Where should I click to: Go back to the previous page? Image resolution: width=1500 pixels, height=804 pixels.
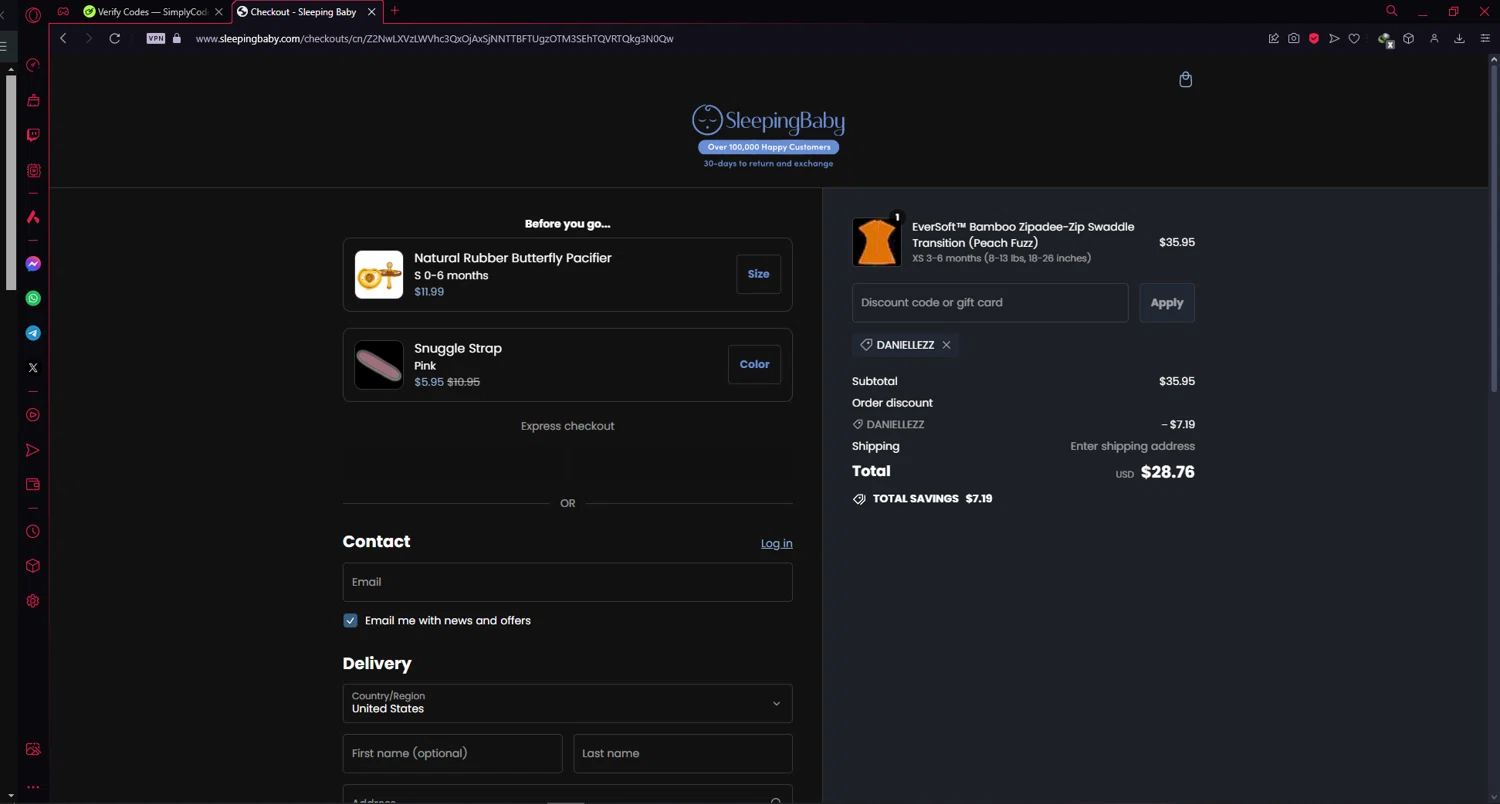tap(63, 39)
